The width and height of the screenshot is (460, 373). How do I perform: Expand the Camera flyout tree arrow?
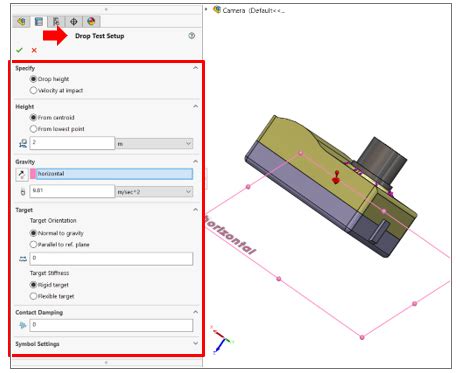[x=206, y=9]
